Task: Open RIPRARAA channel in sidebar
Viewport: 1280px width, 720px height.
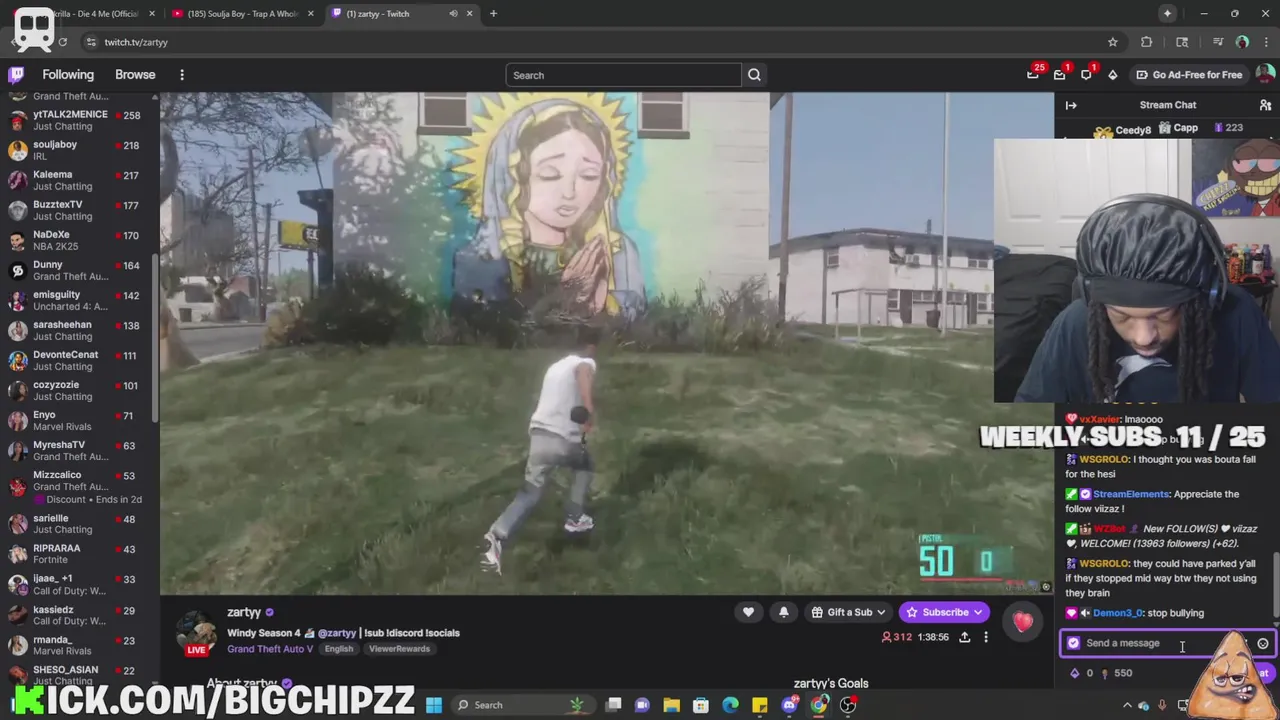Action: (78, 553)
